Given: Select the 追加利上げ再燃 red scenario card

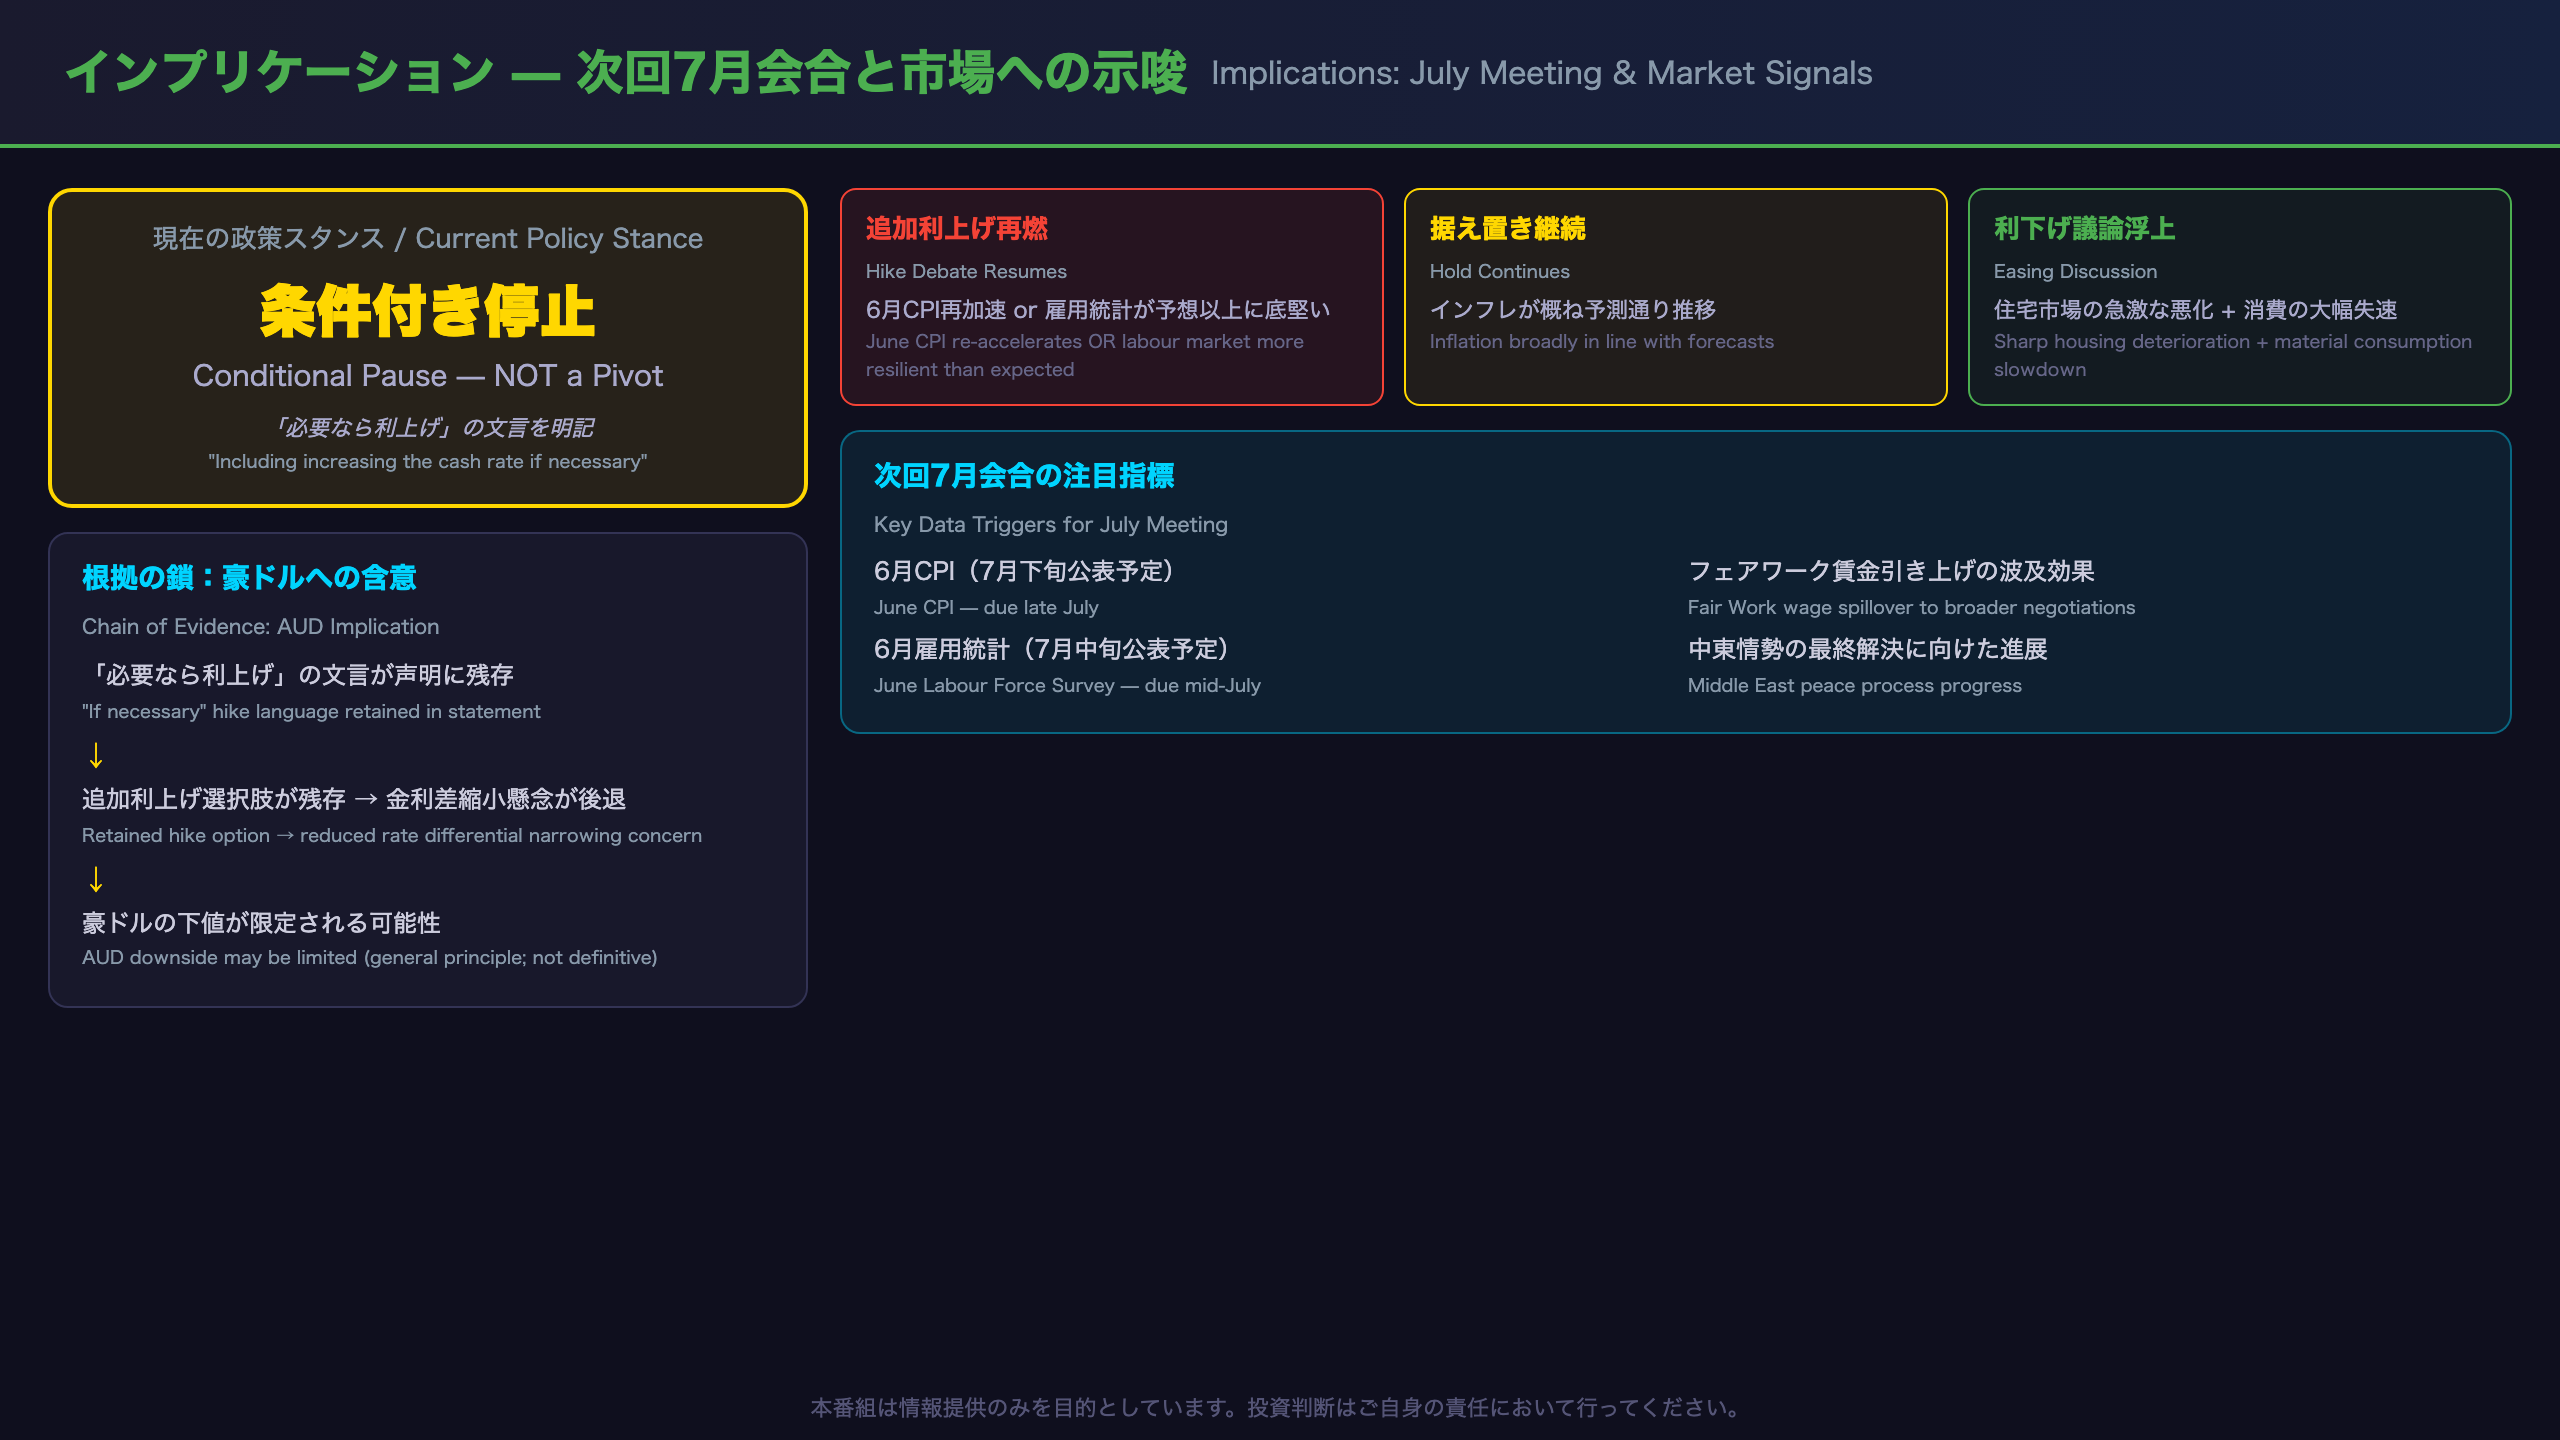Looking at the screenshot, I should (1111, 297).
